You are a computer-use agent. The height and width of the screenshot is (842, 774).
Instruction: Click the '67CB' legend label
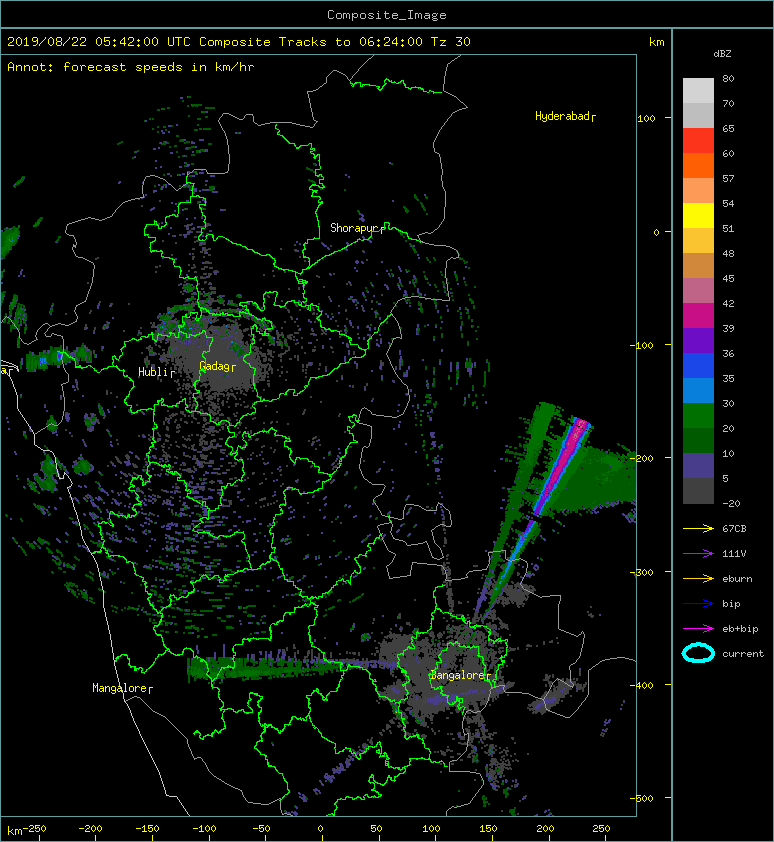tap(734, 528)
